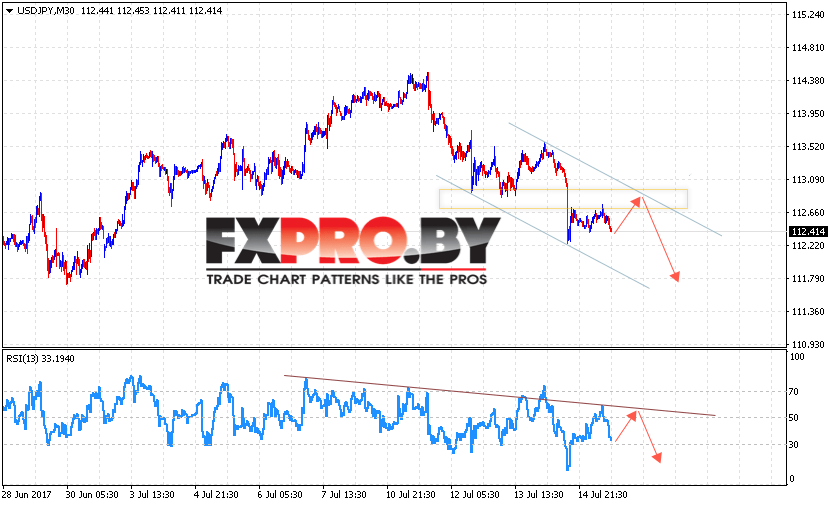Select RSI axis level 70
The image size is (829, 506).
(794, 392)
